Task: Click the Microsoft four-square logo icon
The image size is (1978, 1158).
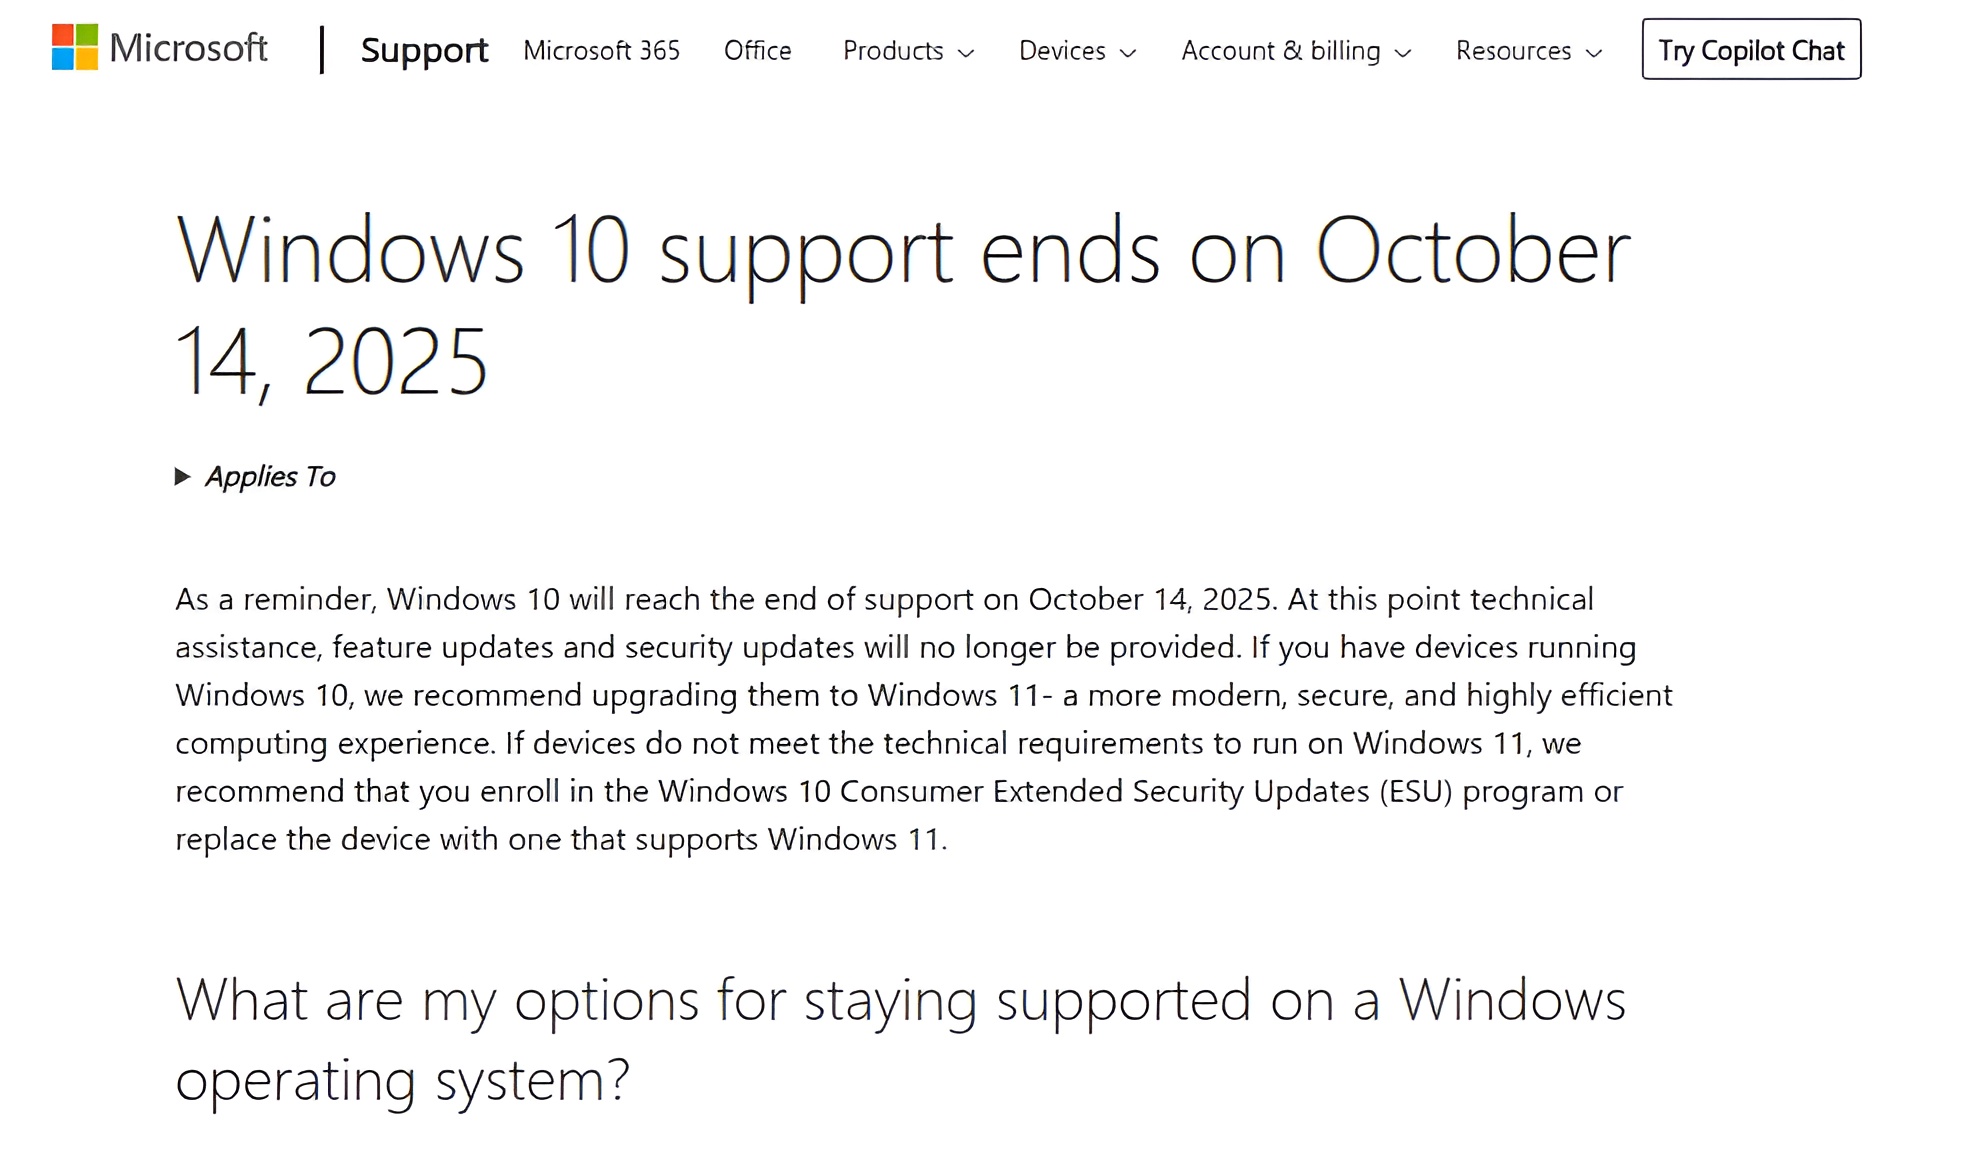Action: (x=75, y=47)
